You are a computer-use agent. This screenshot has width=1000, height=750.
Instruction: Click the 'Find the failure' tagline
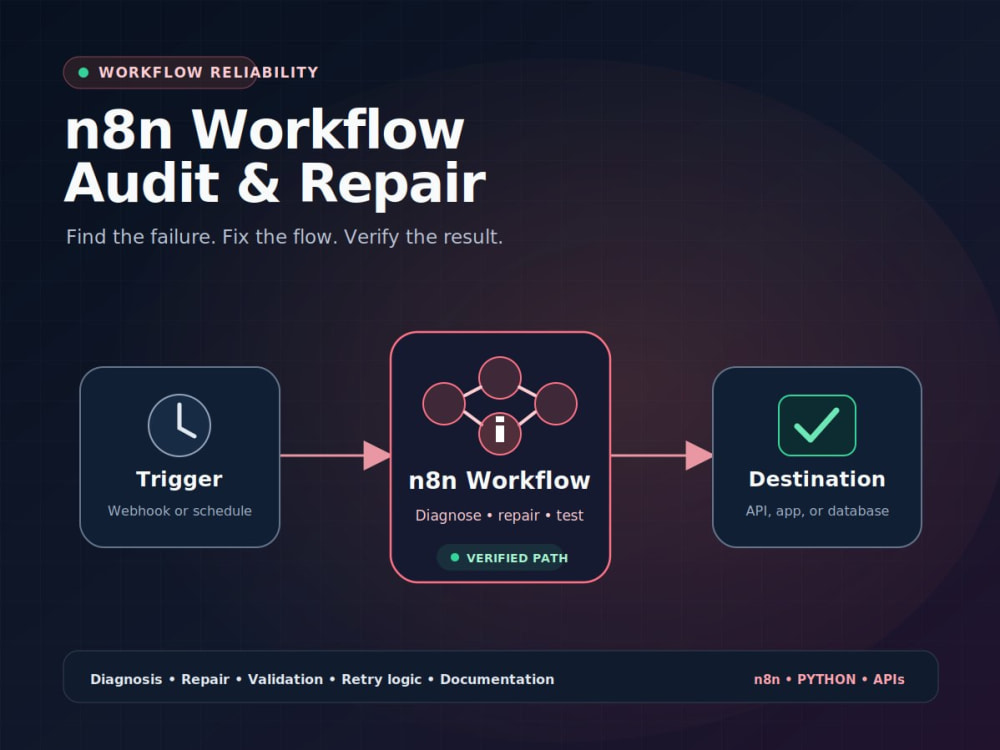[284, 237]
